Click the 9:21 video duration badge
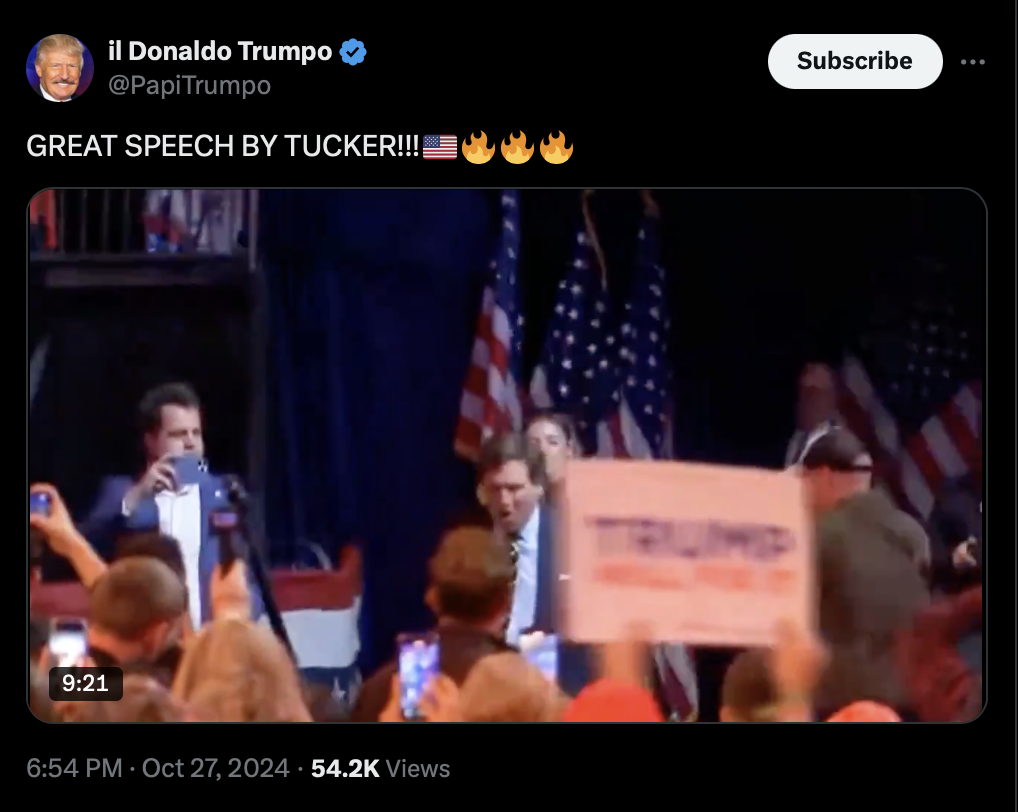The image size is (1018, 812). (x=86, y=683)
